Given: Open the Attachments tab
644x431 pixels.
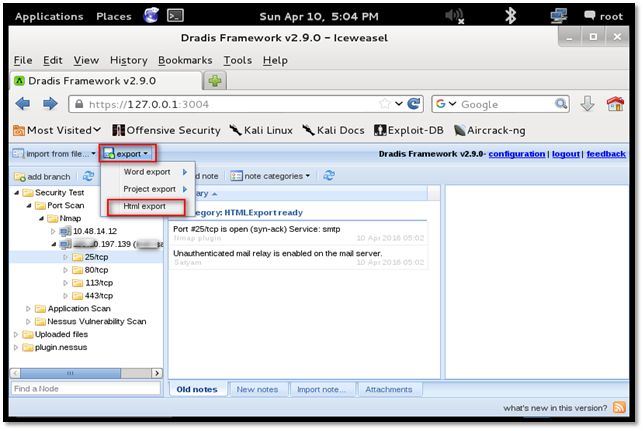Looking at the screenshot, I should click(x=388, y=389).
